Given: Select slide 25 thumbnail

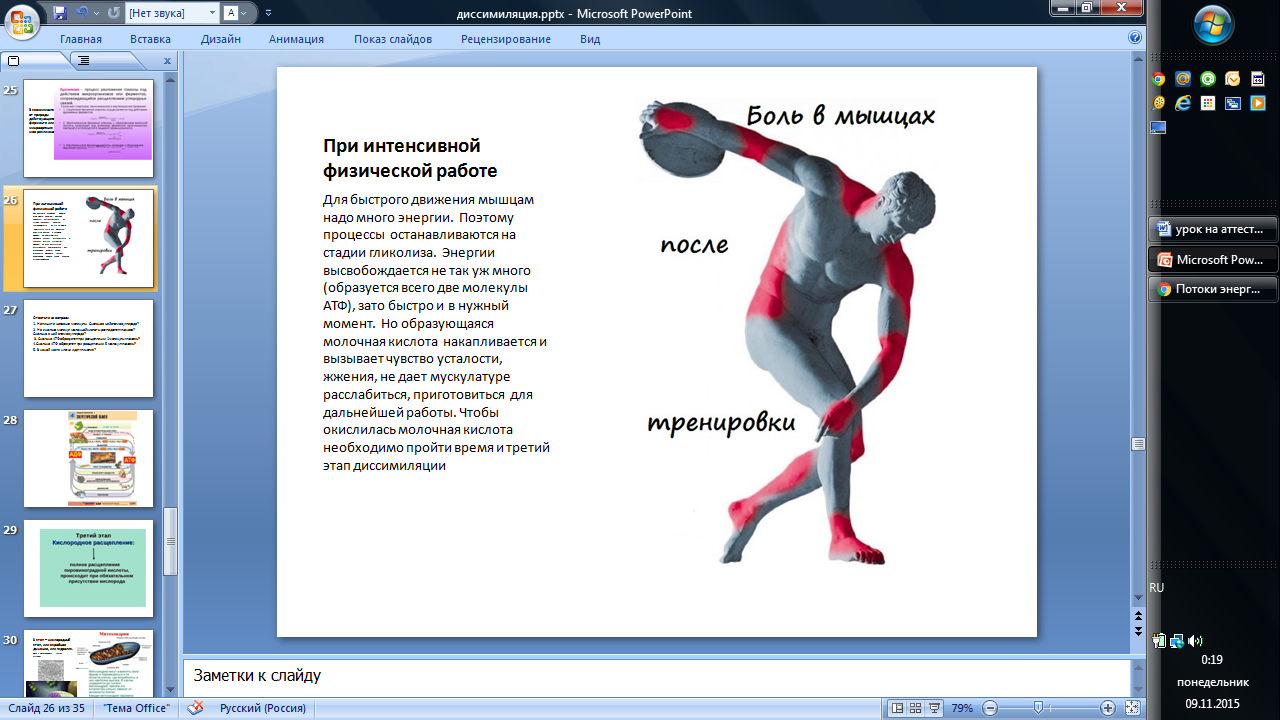Looking at the screenshot, I should click(89, 128).
